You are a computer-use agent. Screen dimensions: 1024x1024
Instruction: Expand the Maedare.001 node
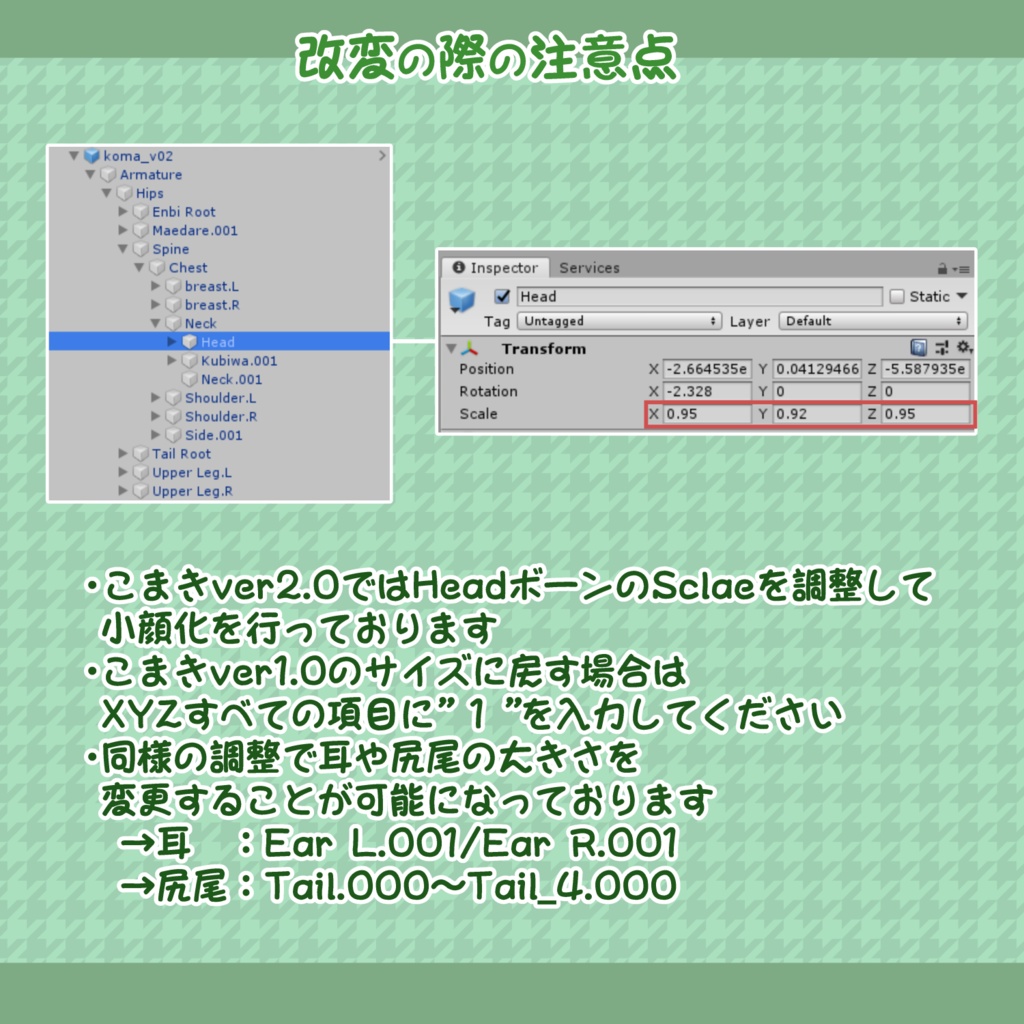pyautogui.click(x=123, y=230)
